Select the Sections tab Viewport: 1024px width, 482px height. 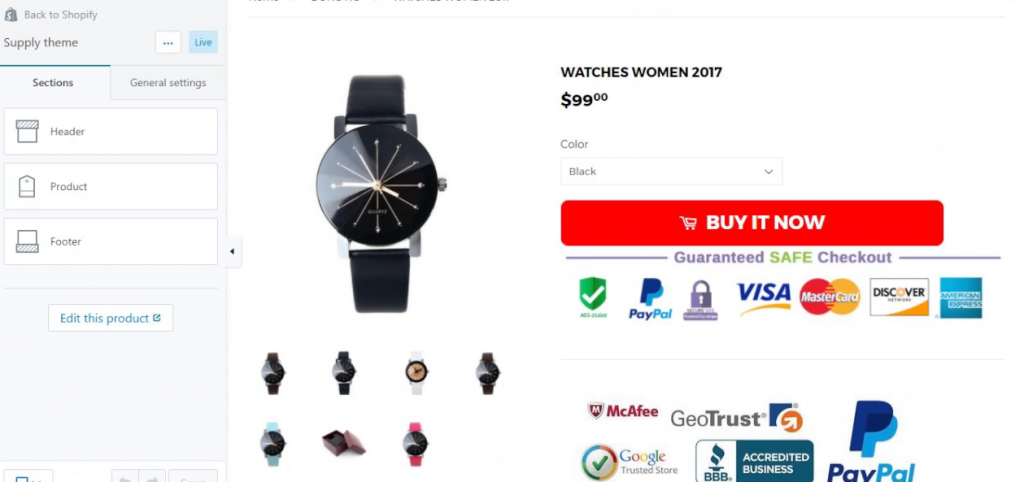point(53,82)
